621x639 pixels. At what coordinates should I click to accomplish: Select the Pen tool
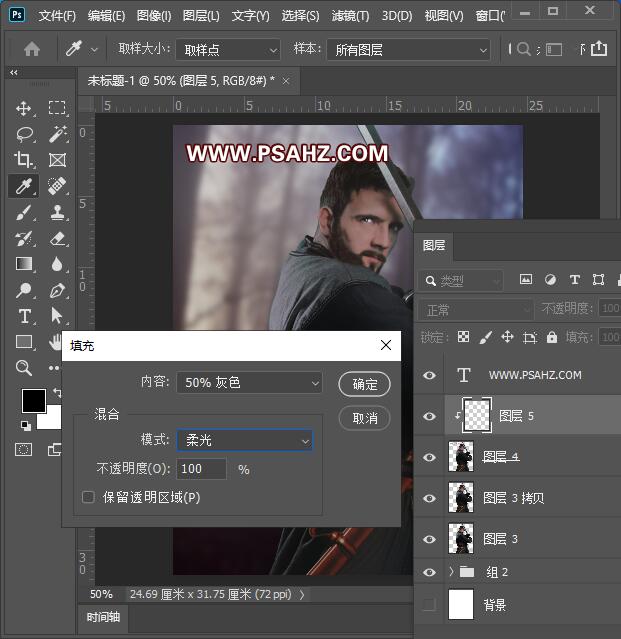[x=57, y=291]
